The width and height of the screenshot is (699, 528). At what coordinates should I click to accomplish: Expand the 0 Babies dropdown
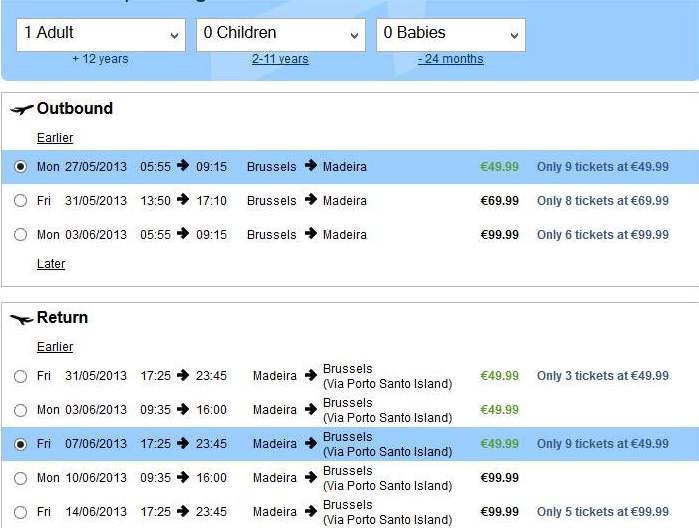(x=451, y=35)
